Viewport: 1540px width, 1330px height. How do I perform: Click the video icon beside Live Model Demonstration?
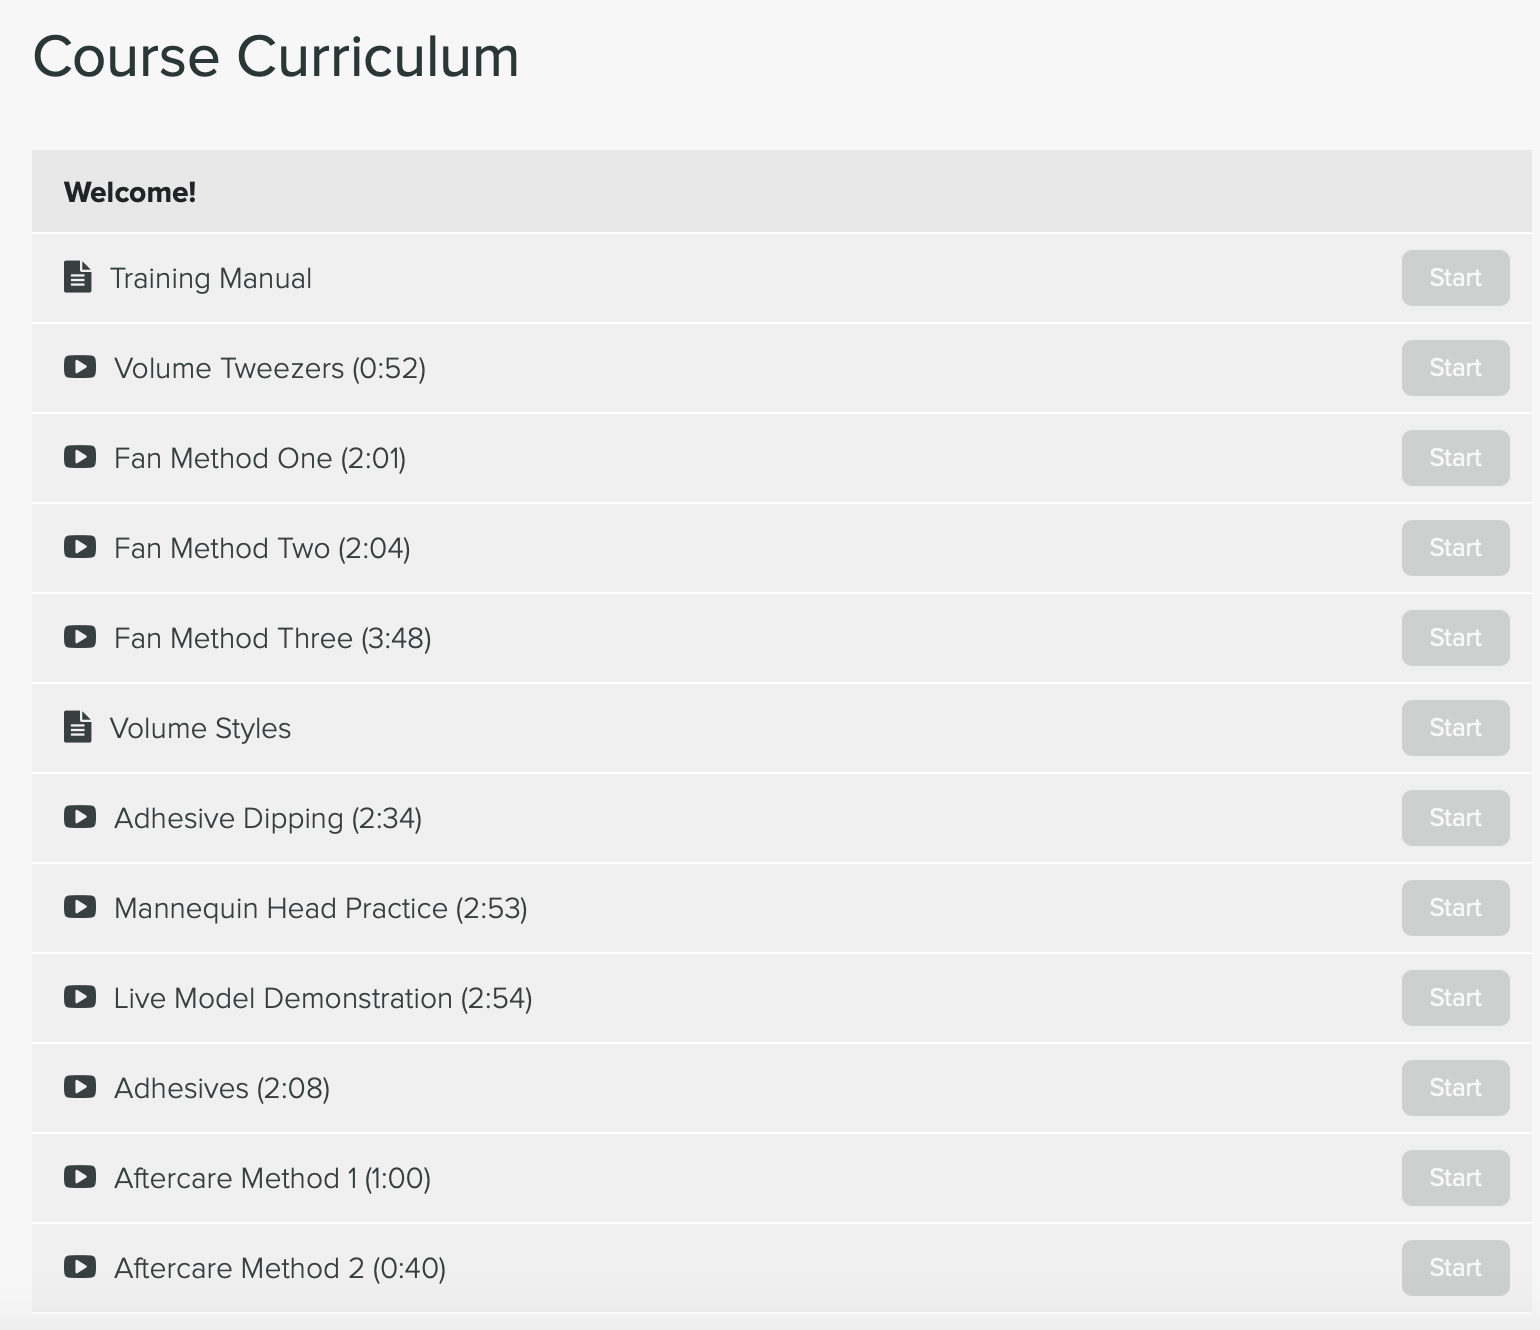[80, 997]
